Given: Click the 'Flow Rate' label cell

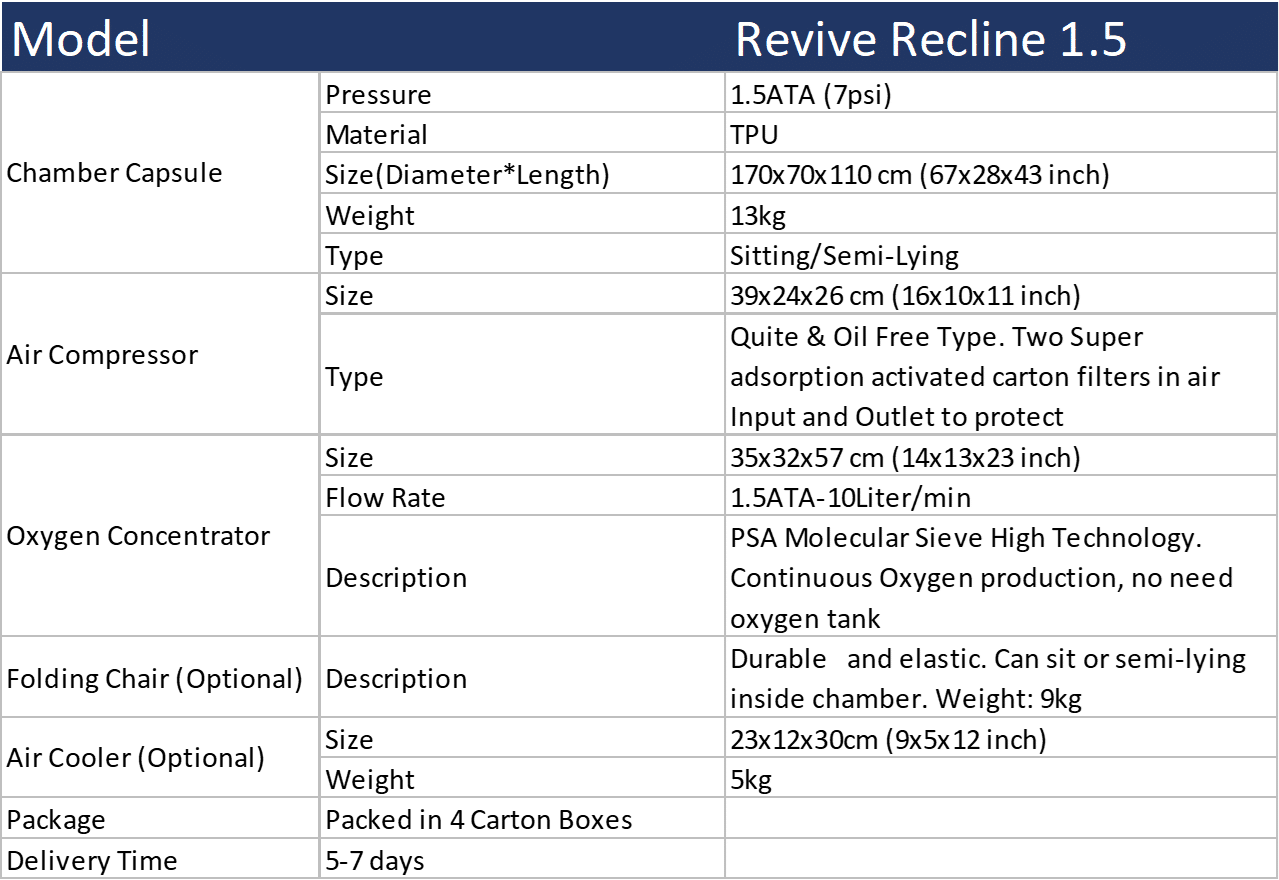Looking at the screenshot, I should point(521,497).
